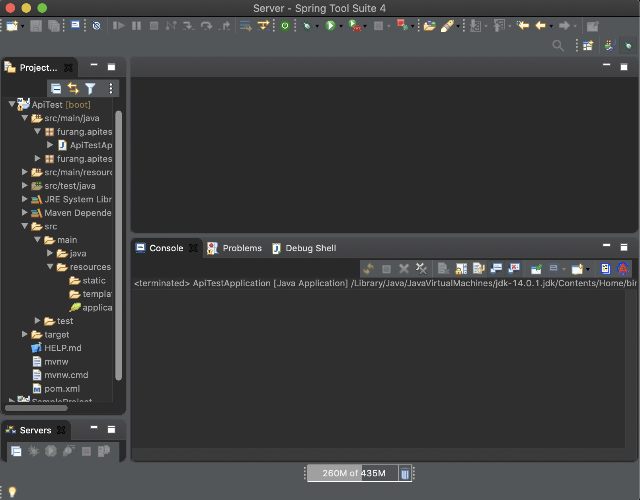Launch Debug with the bug icon
Viewport: 640px width, 500px height.
307,26
